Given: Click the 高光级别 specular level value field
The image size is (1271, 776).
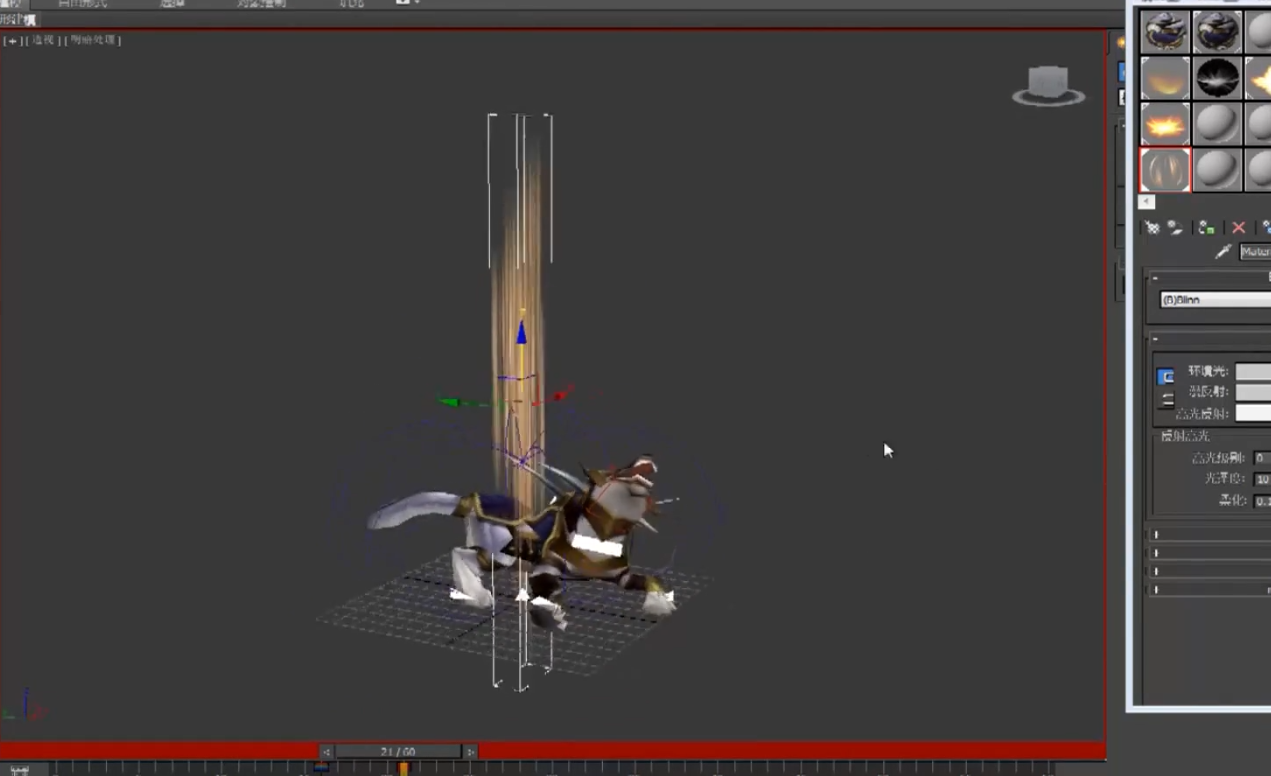Looking at the screenshot, I should click(1262, 458).
